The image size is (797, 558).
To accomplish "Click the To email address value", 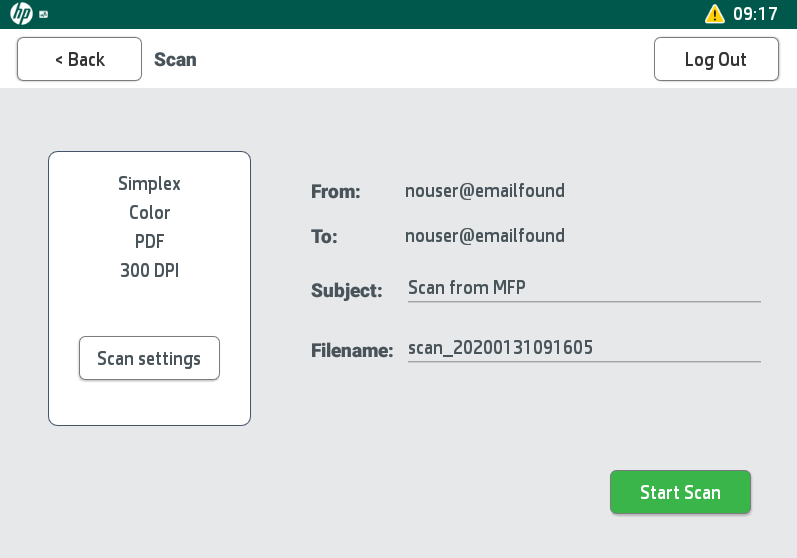I will (484, 236).
